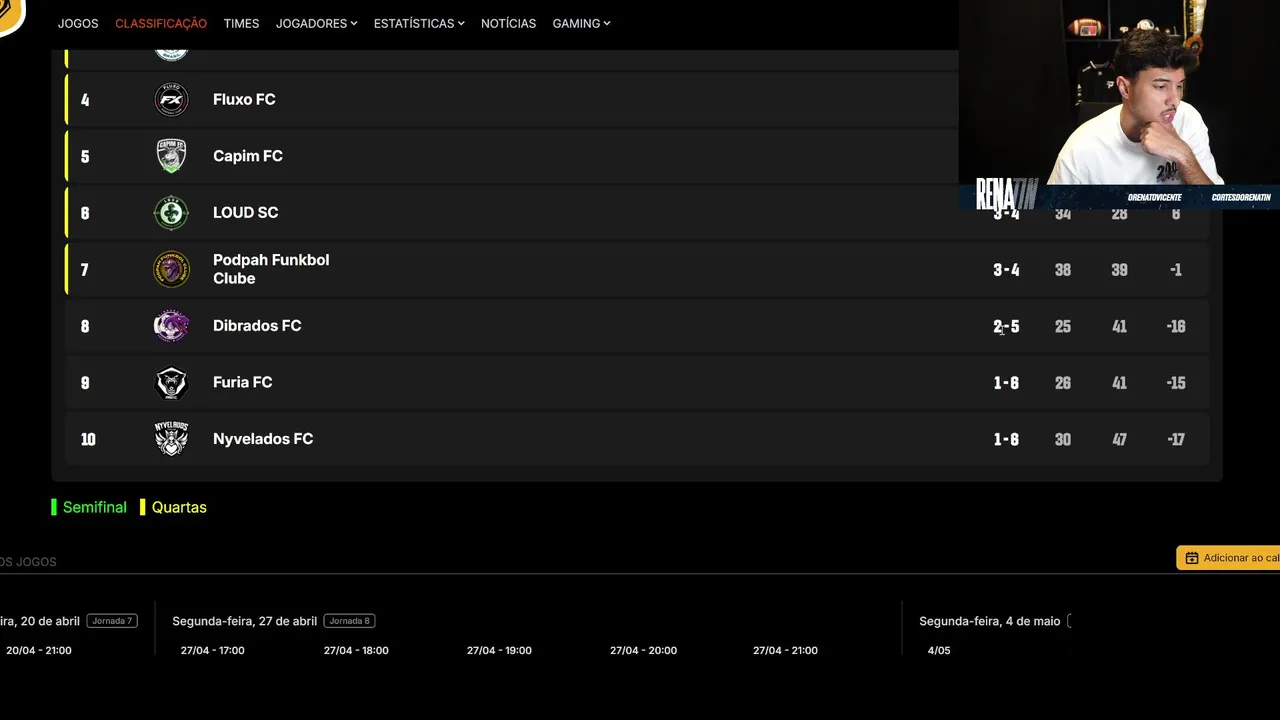Image resolution: width=1280 pixels, height=720 pixels.
Task: Click Podpah goals scored 38
Action: (1063, 270)
